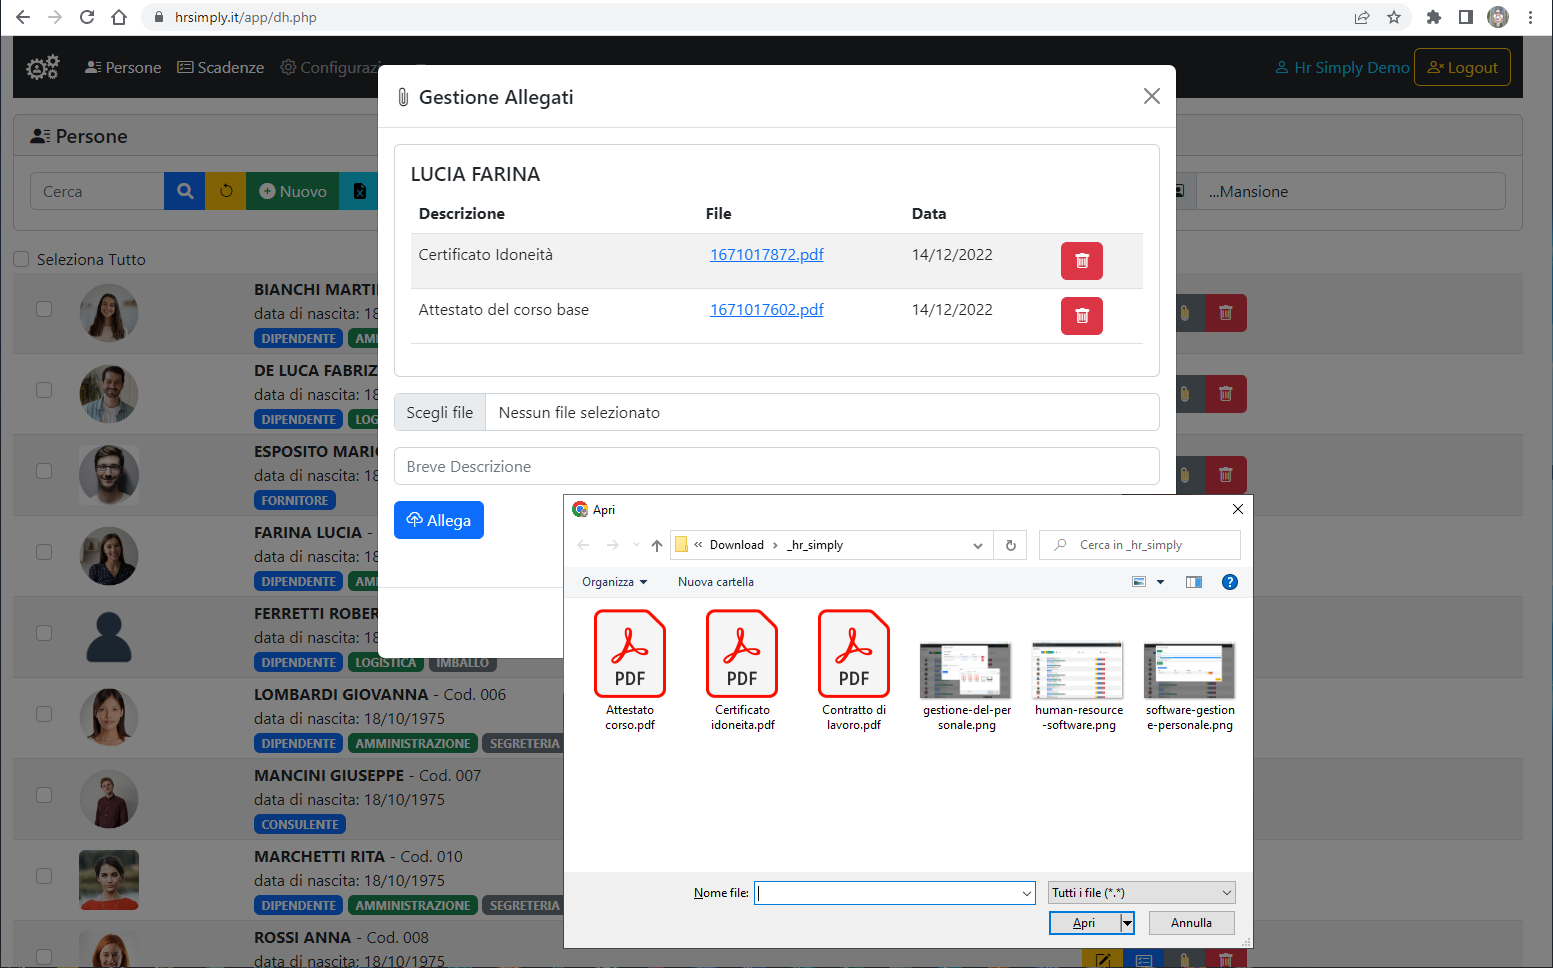Delete the Bianchi row with red trash
The height and width of the screenshot is (968, 1553).
coord(1226,313)
